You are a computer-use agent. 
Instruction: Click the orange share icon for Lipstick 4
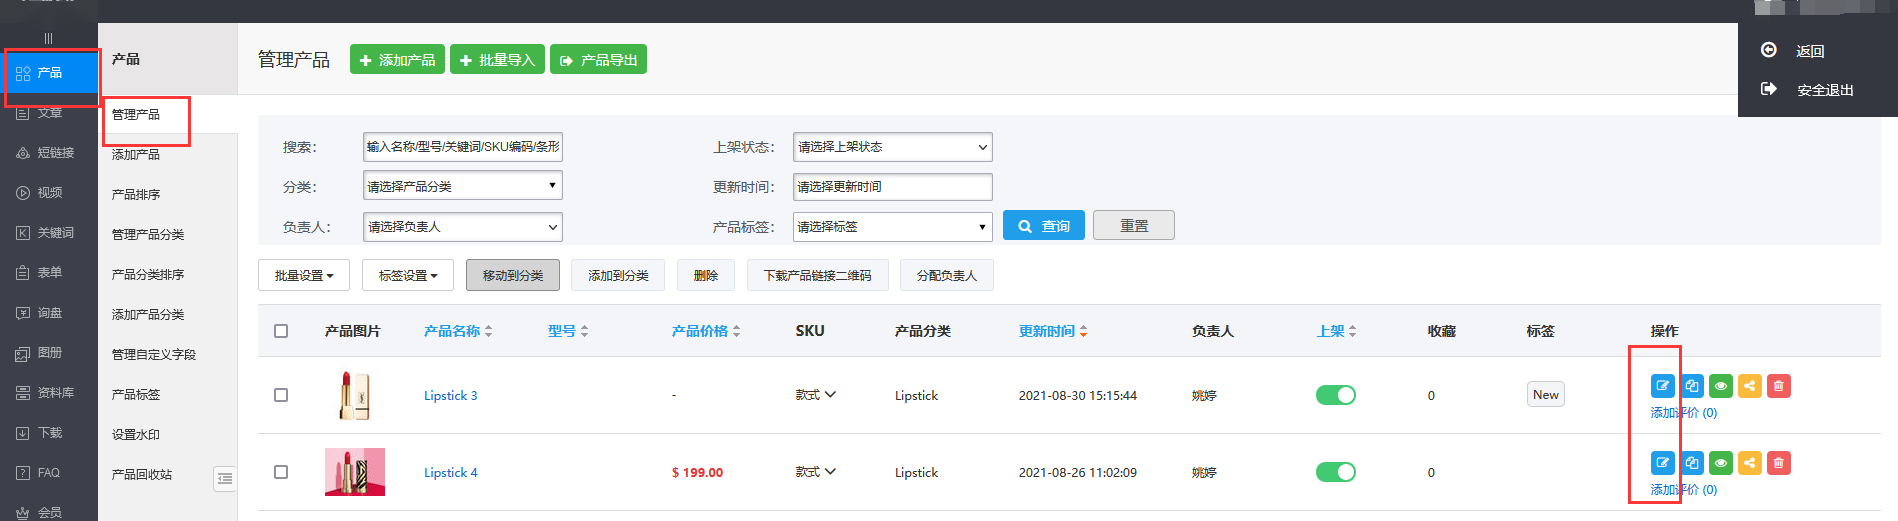point(1749,463)
